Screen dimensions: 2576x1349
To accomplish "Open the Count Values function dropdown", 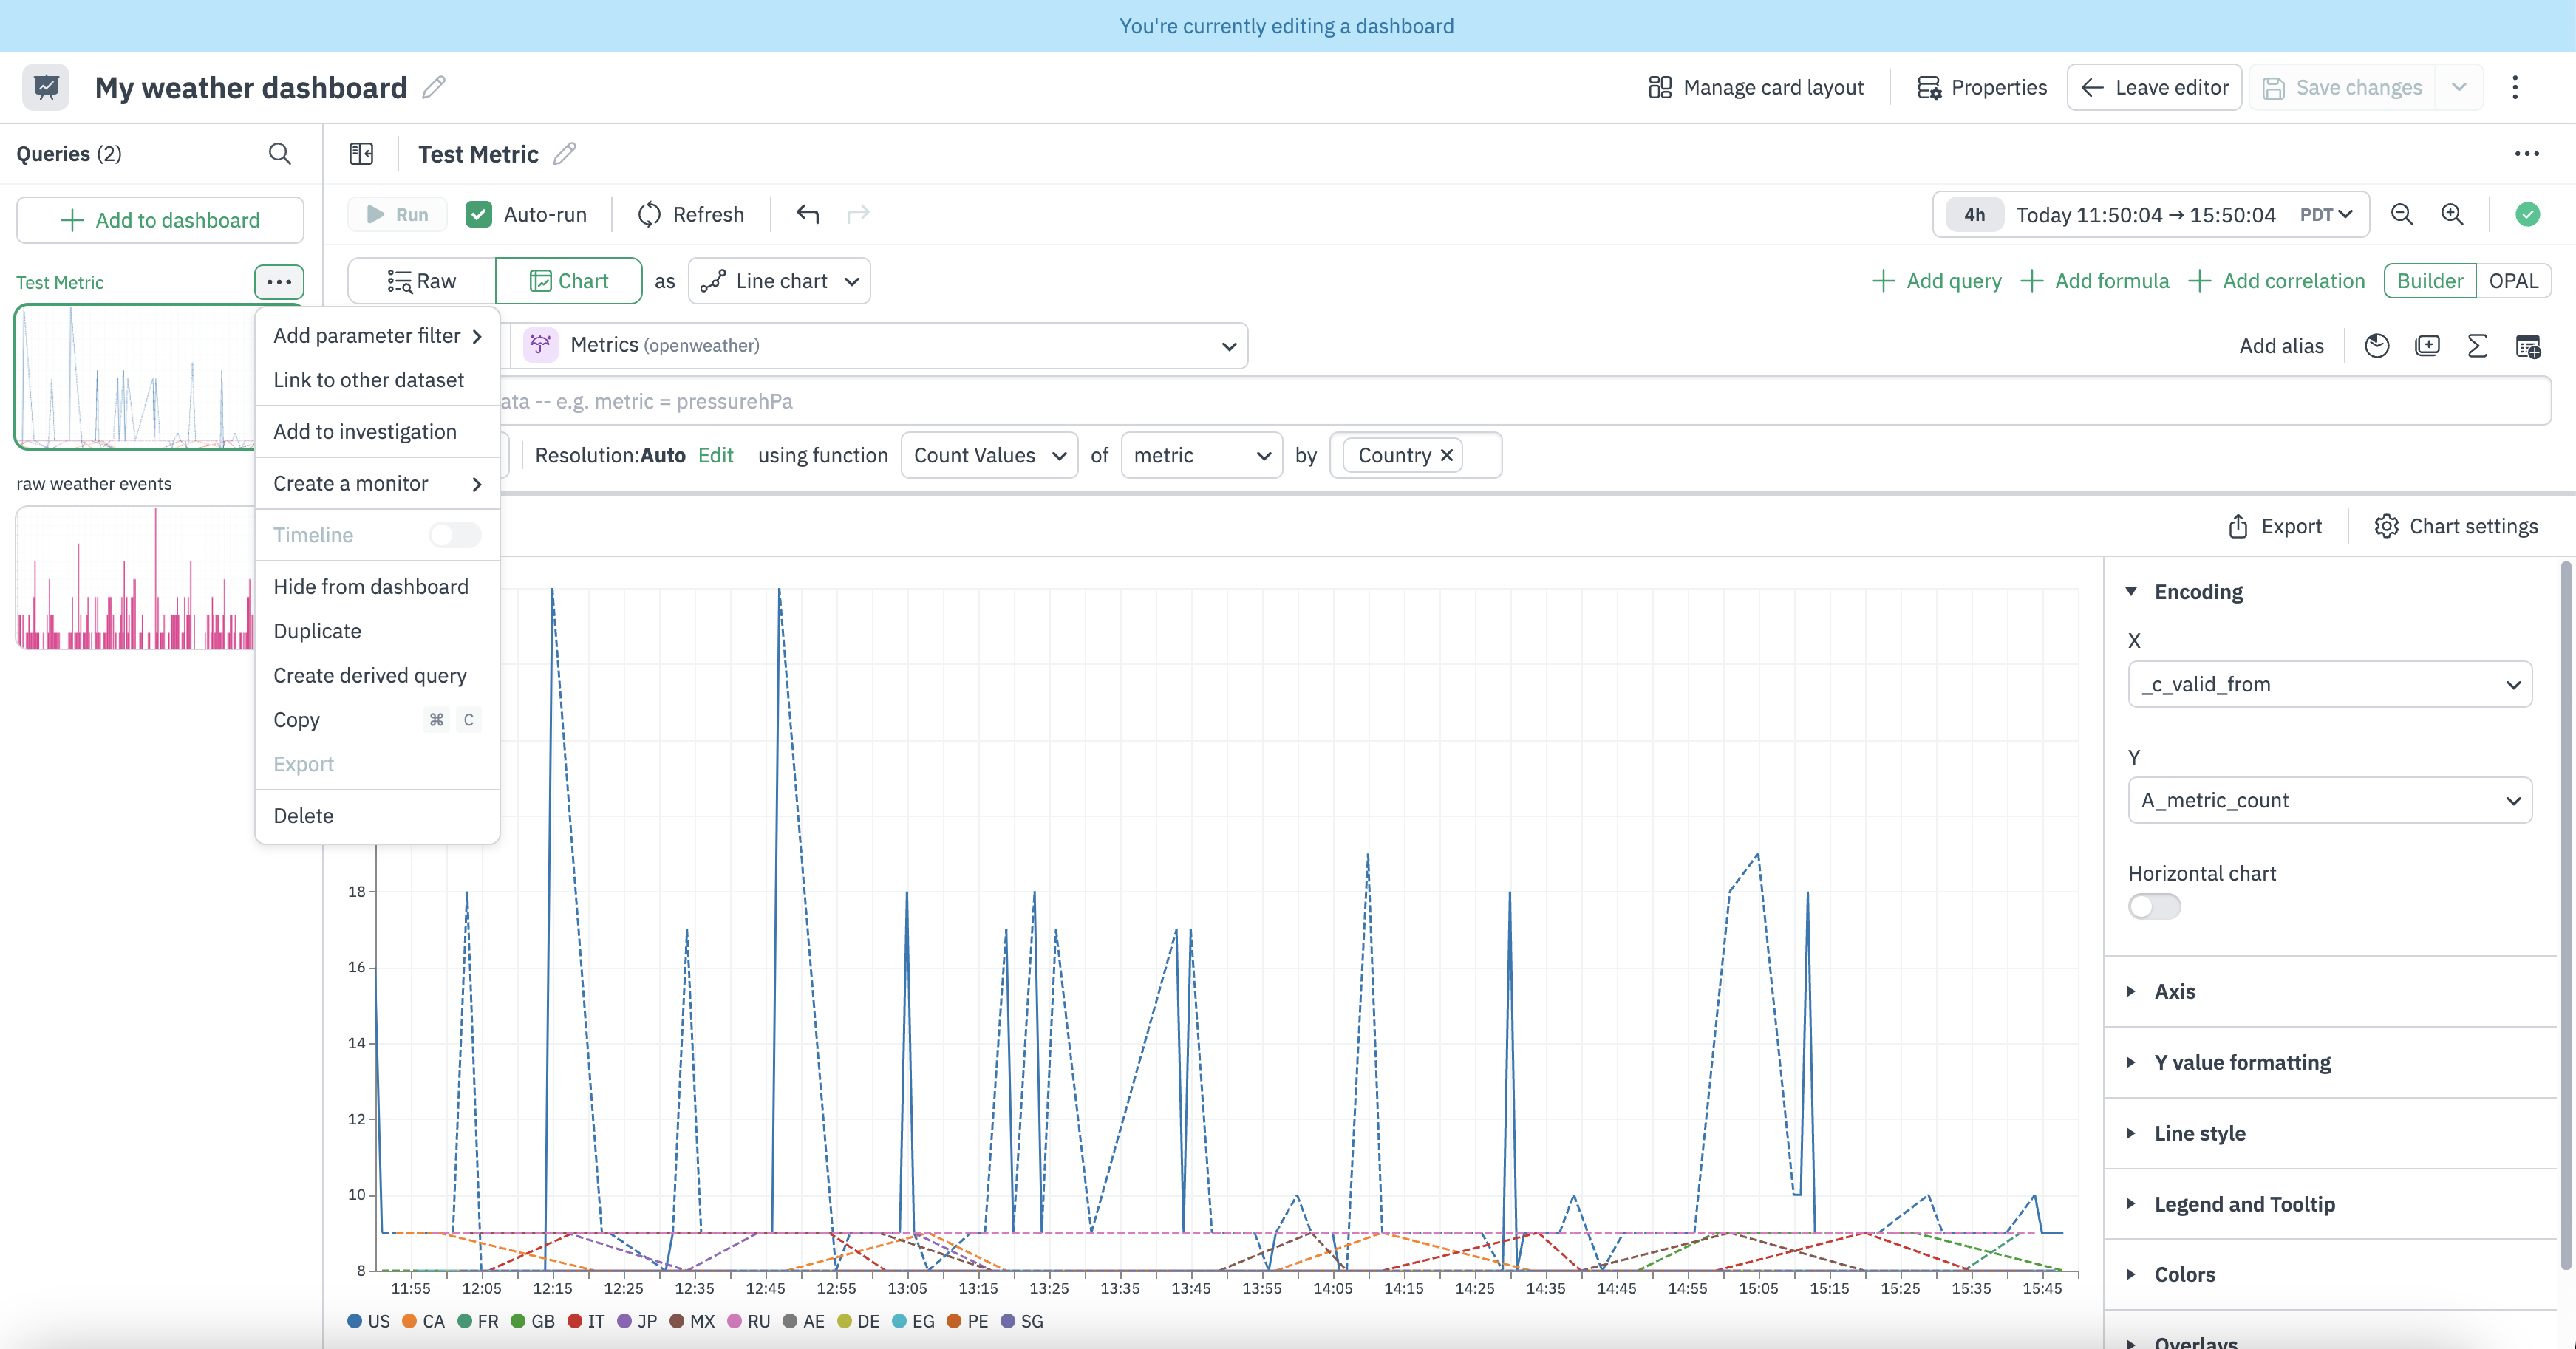I will coord(988,455).
